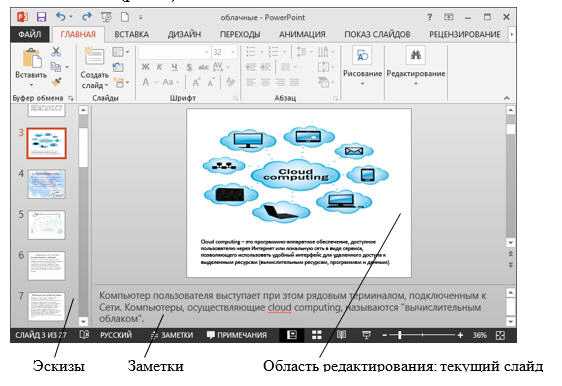Open ПРИМЕЧАНИЯ comments pane
Screen dimensions: 562x386
[x=237, y=335]
